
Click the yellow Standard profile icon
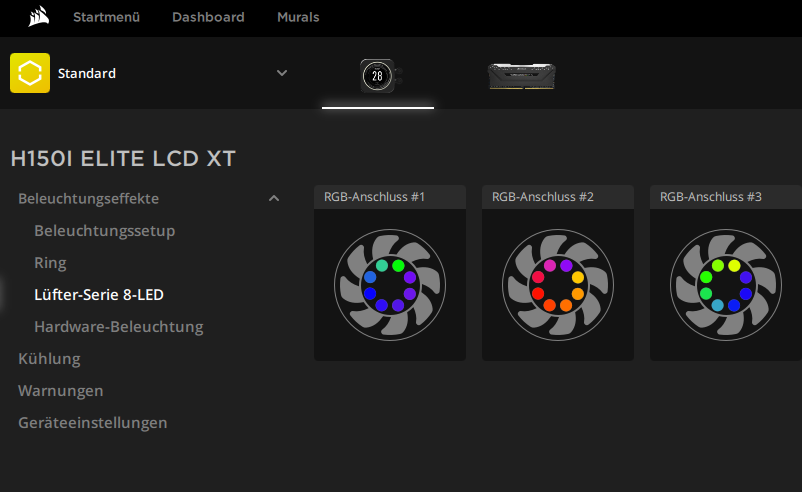click(30, 73)
